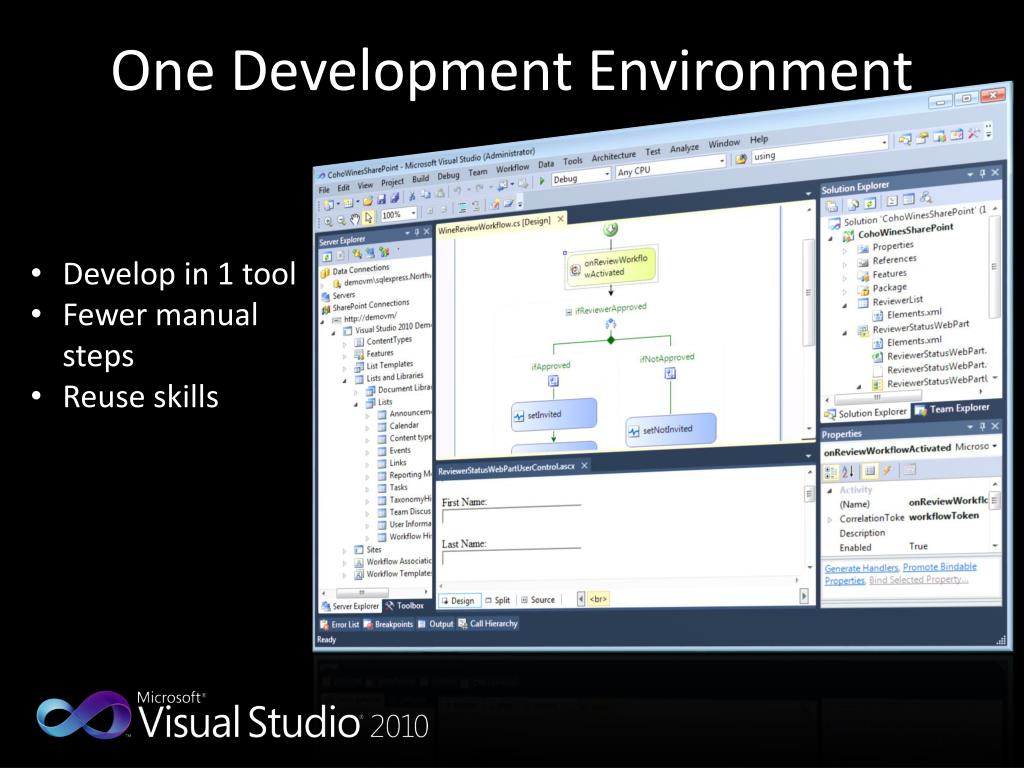Open the Properties object selector dropdown
The width and height of the screenshot is (1024, 768).
point(994,446)
